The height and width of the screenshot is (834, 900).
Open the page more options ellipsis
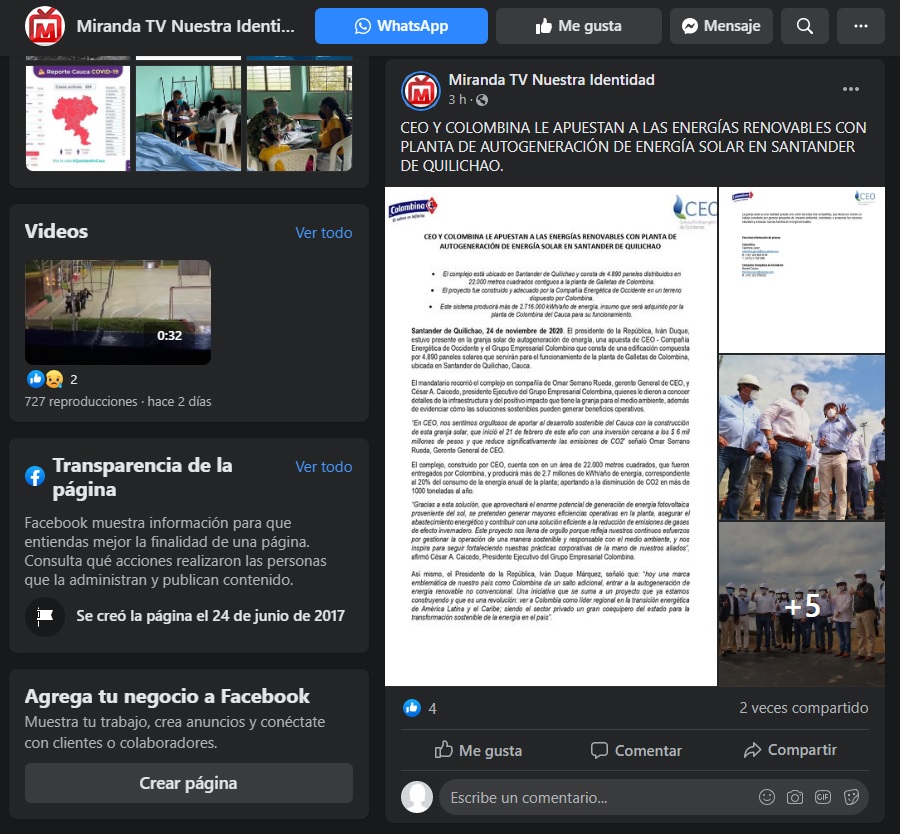[860, 26]
